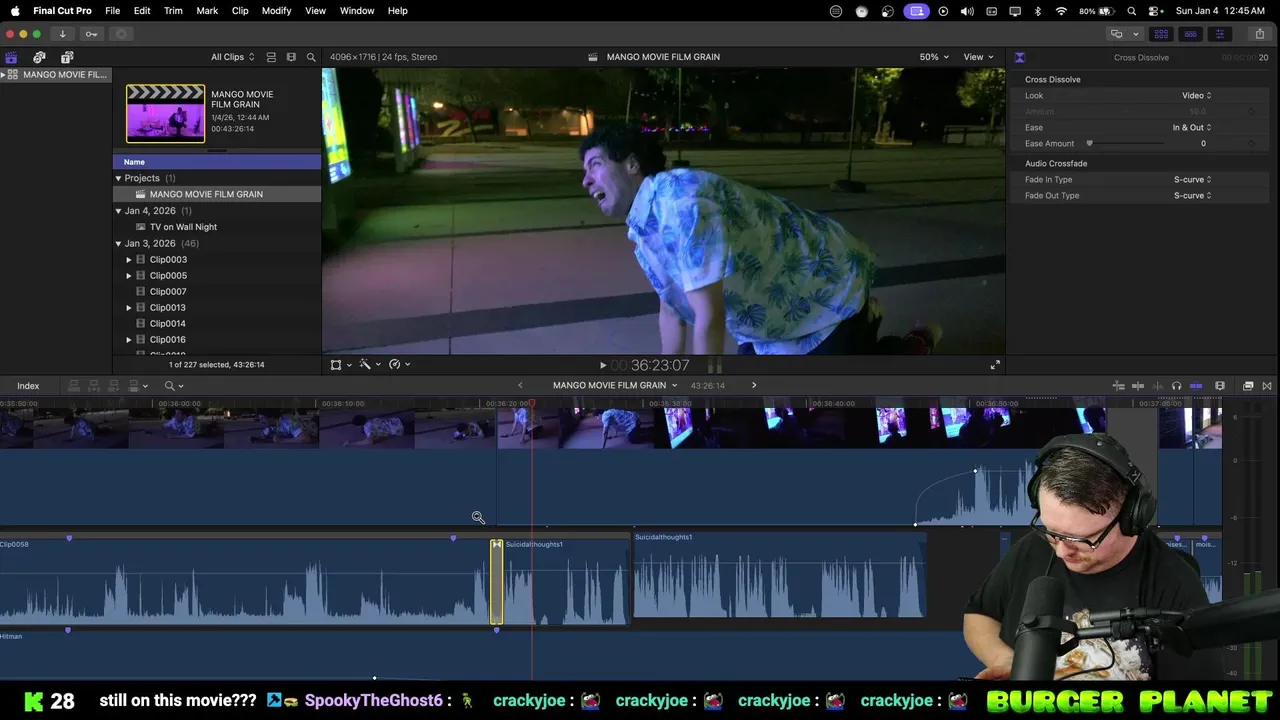Image resolution: width=1280 pixels, height=720 pixels.
Task: Toggle the inspector visibility button
Action: coord(1219,34)
